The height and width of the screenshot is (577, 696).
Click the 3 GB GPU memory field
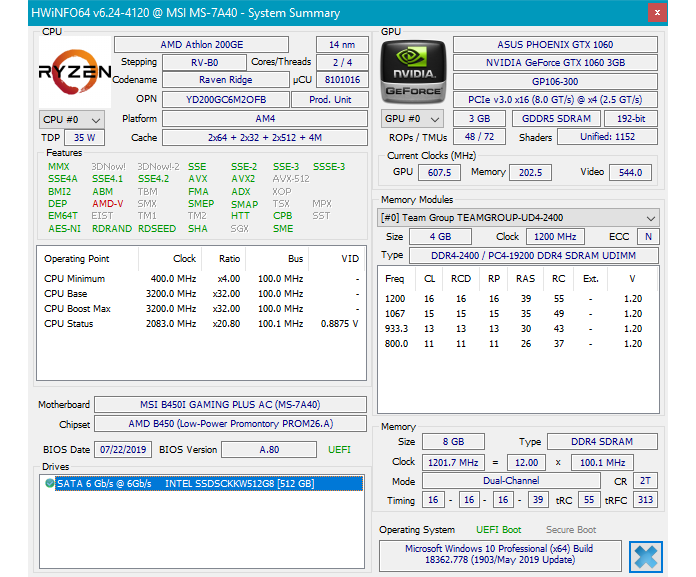(479, 119)
